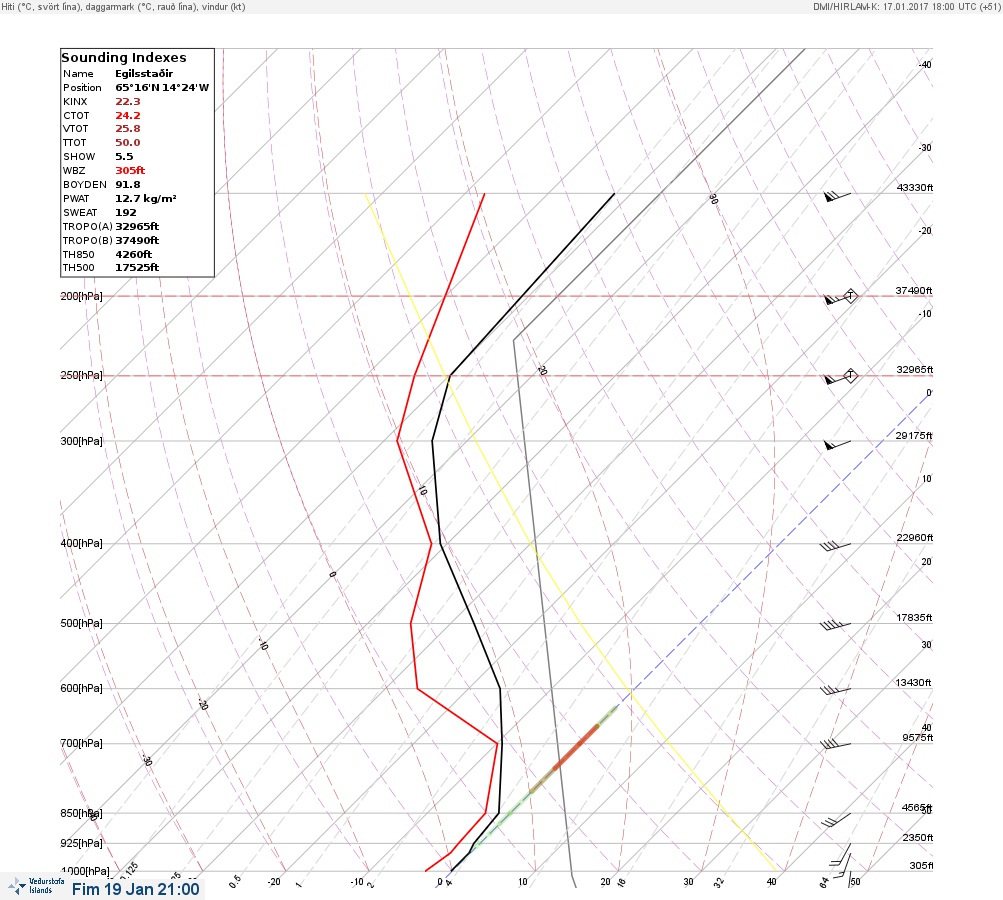Click the 'Sounding Indexes' title
1003x900 pixels.
coord(124,58)
